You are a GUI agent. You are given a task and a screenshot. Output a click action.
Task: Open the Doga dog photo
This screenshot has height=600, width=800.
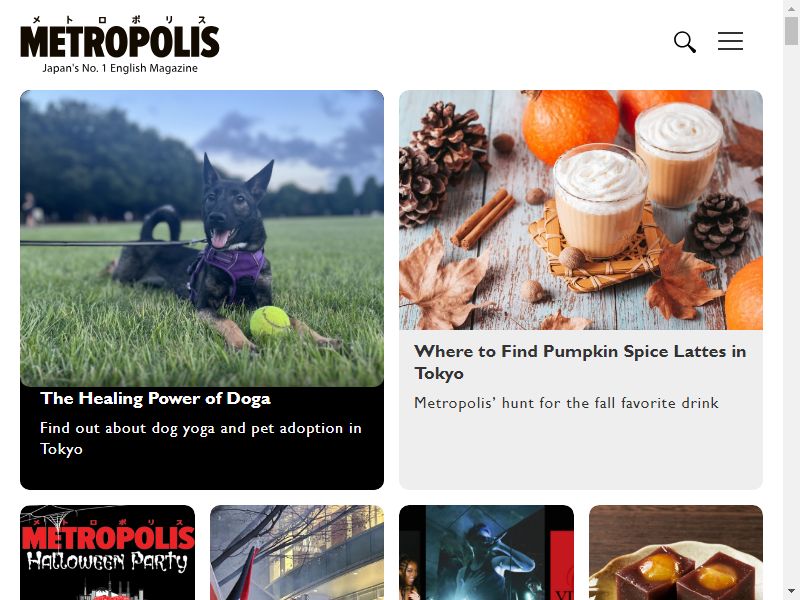202,238
